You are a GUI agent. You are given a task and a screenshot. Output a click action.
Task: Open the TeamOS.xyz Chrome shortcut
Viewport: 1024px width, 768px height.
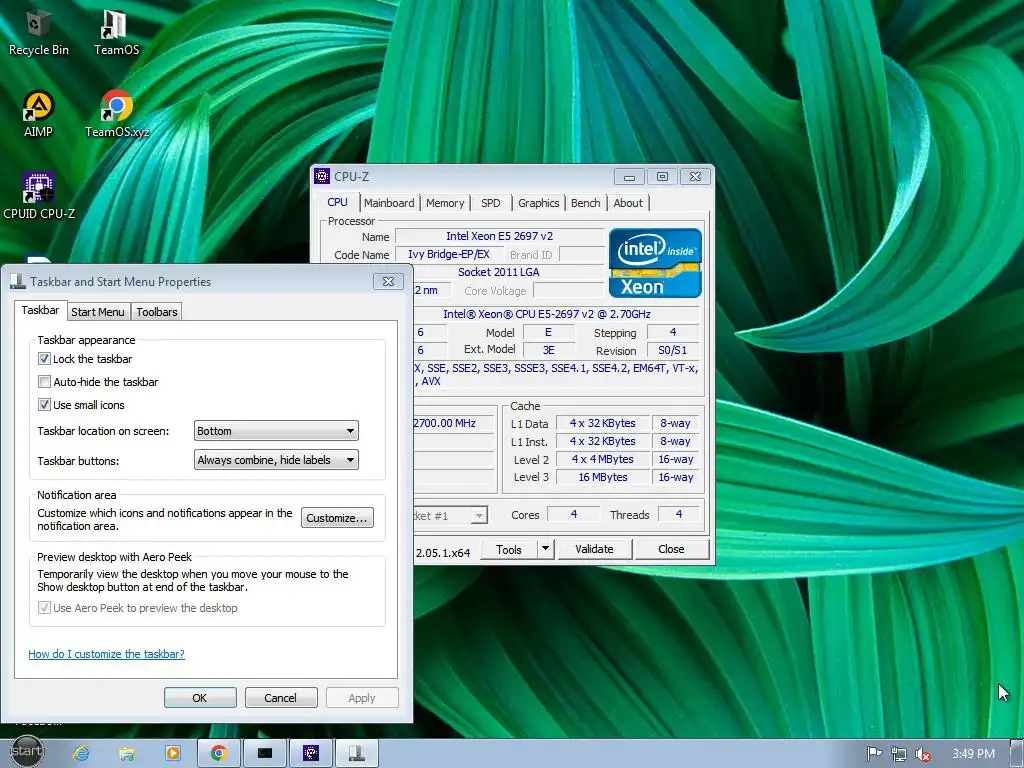pos(117,114)
